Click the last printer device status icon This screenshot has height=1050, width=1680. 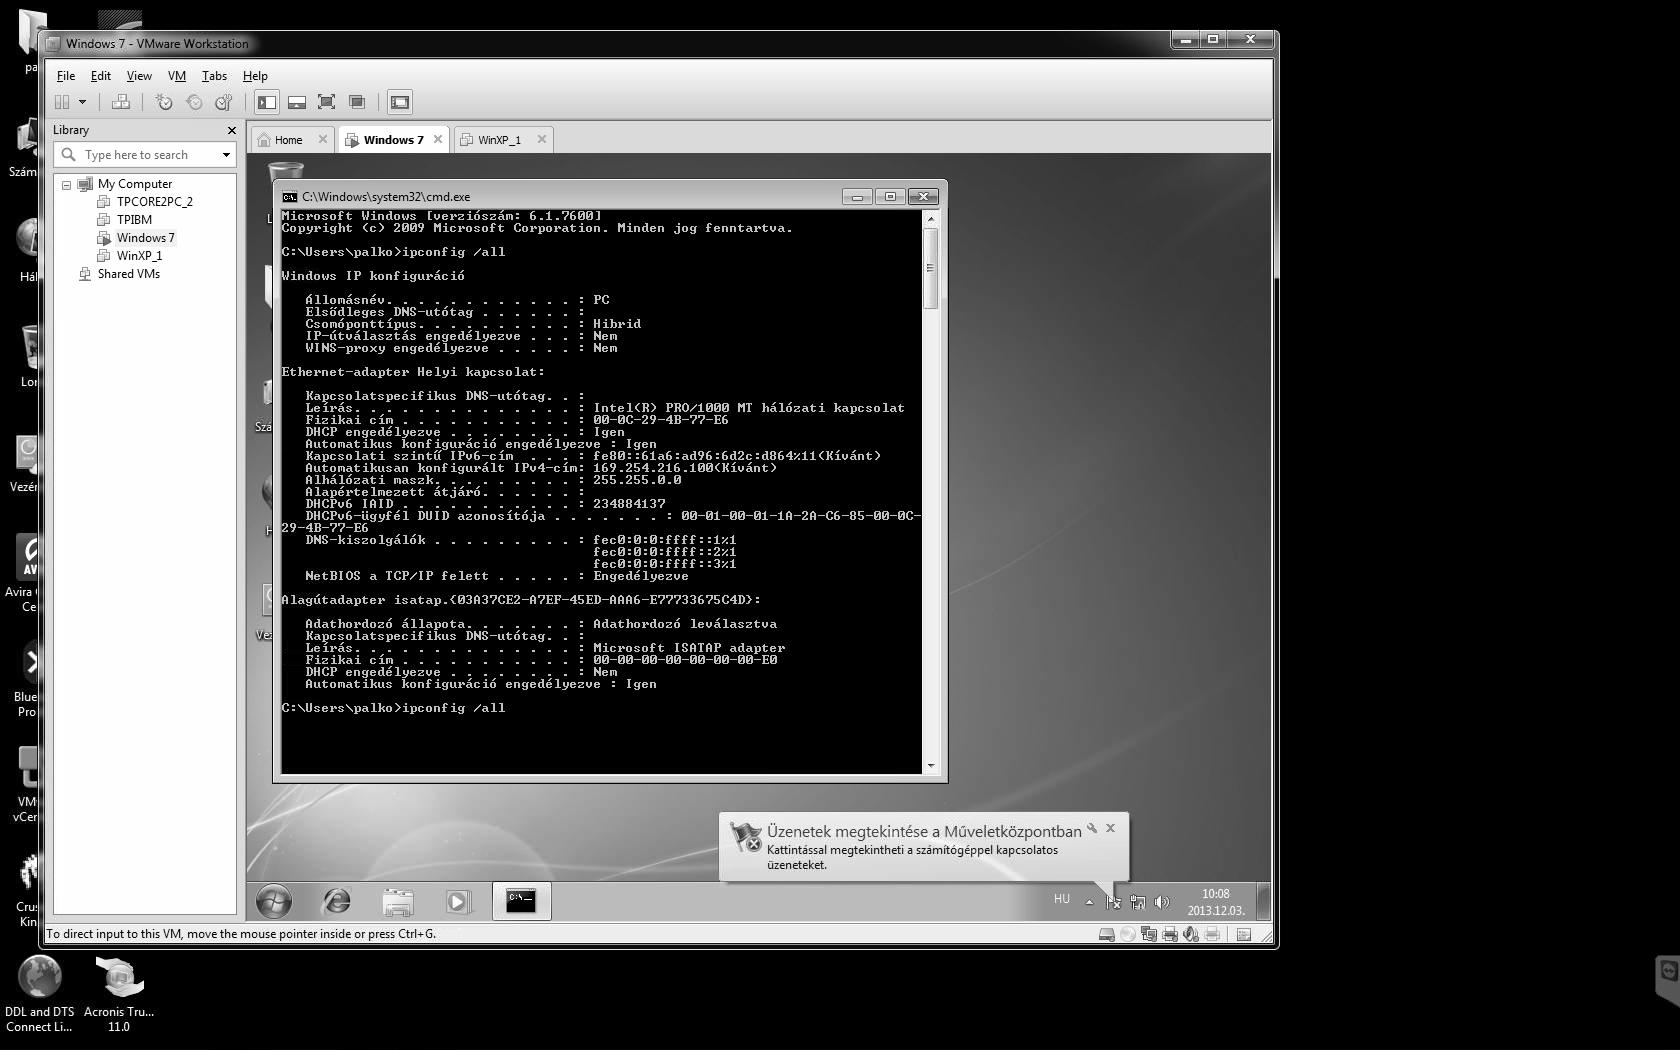[1211, 935]
